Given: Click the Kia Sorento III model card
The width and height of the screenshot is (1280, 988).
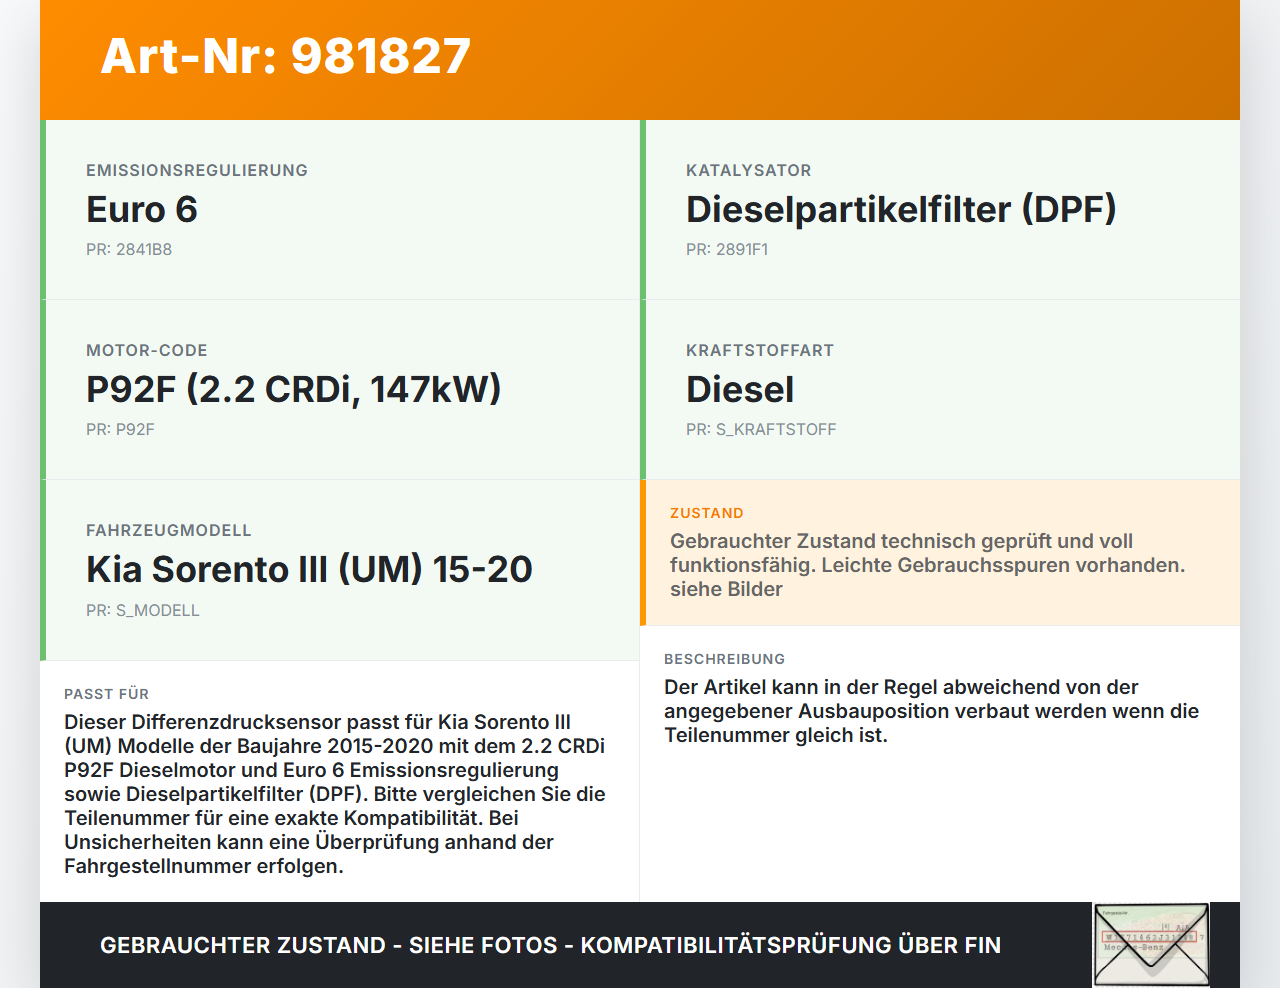Looking at the screenshot, I should coord(340,569).
